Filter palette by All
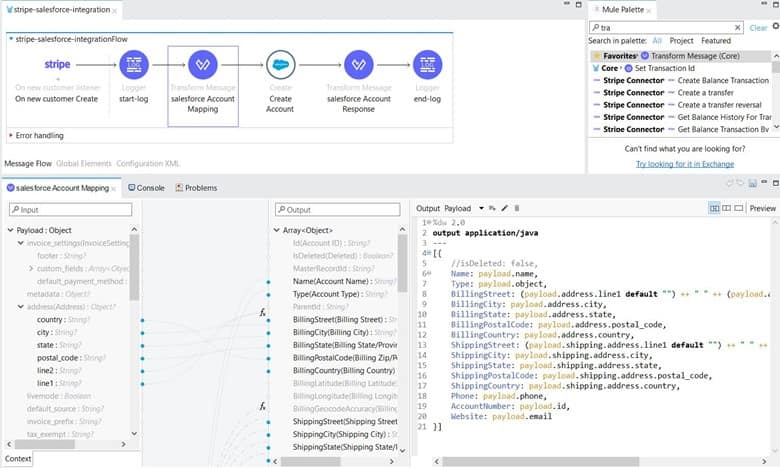This screenshot has height=468, width=780. coord(657,41)
